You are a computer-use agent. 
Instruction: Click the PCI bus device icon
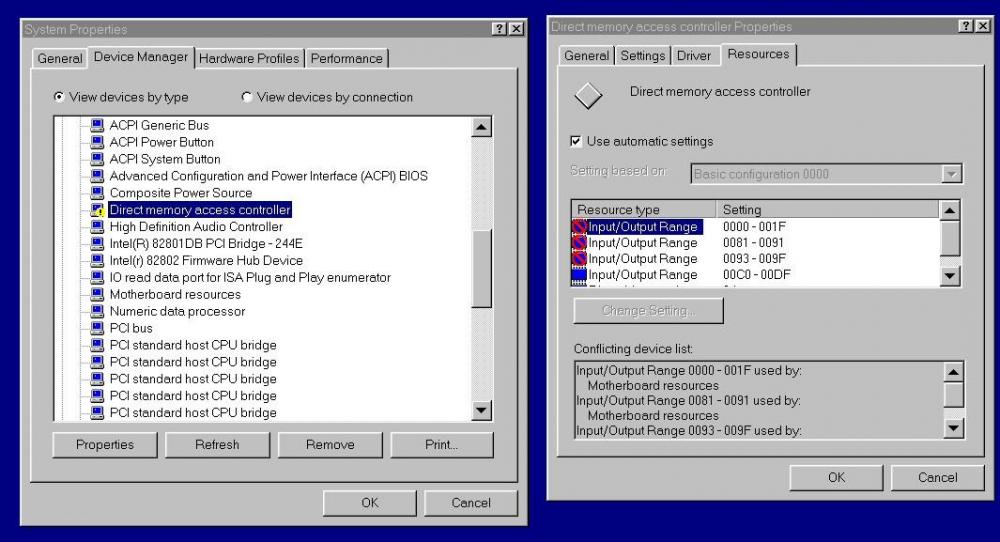pos(97,328)
